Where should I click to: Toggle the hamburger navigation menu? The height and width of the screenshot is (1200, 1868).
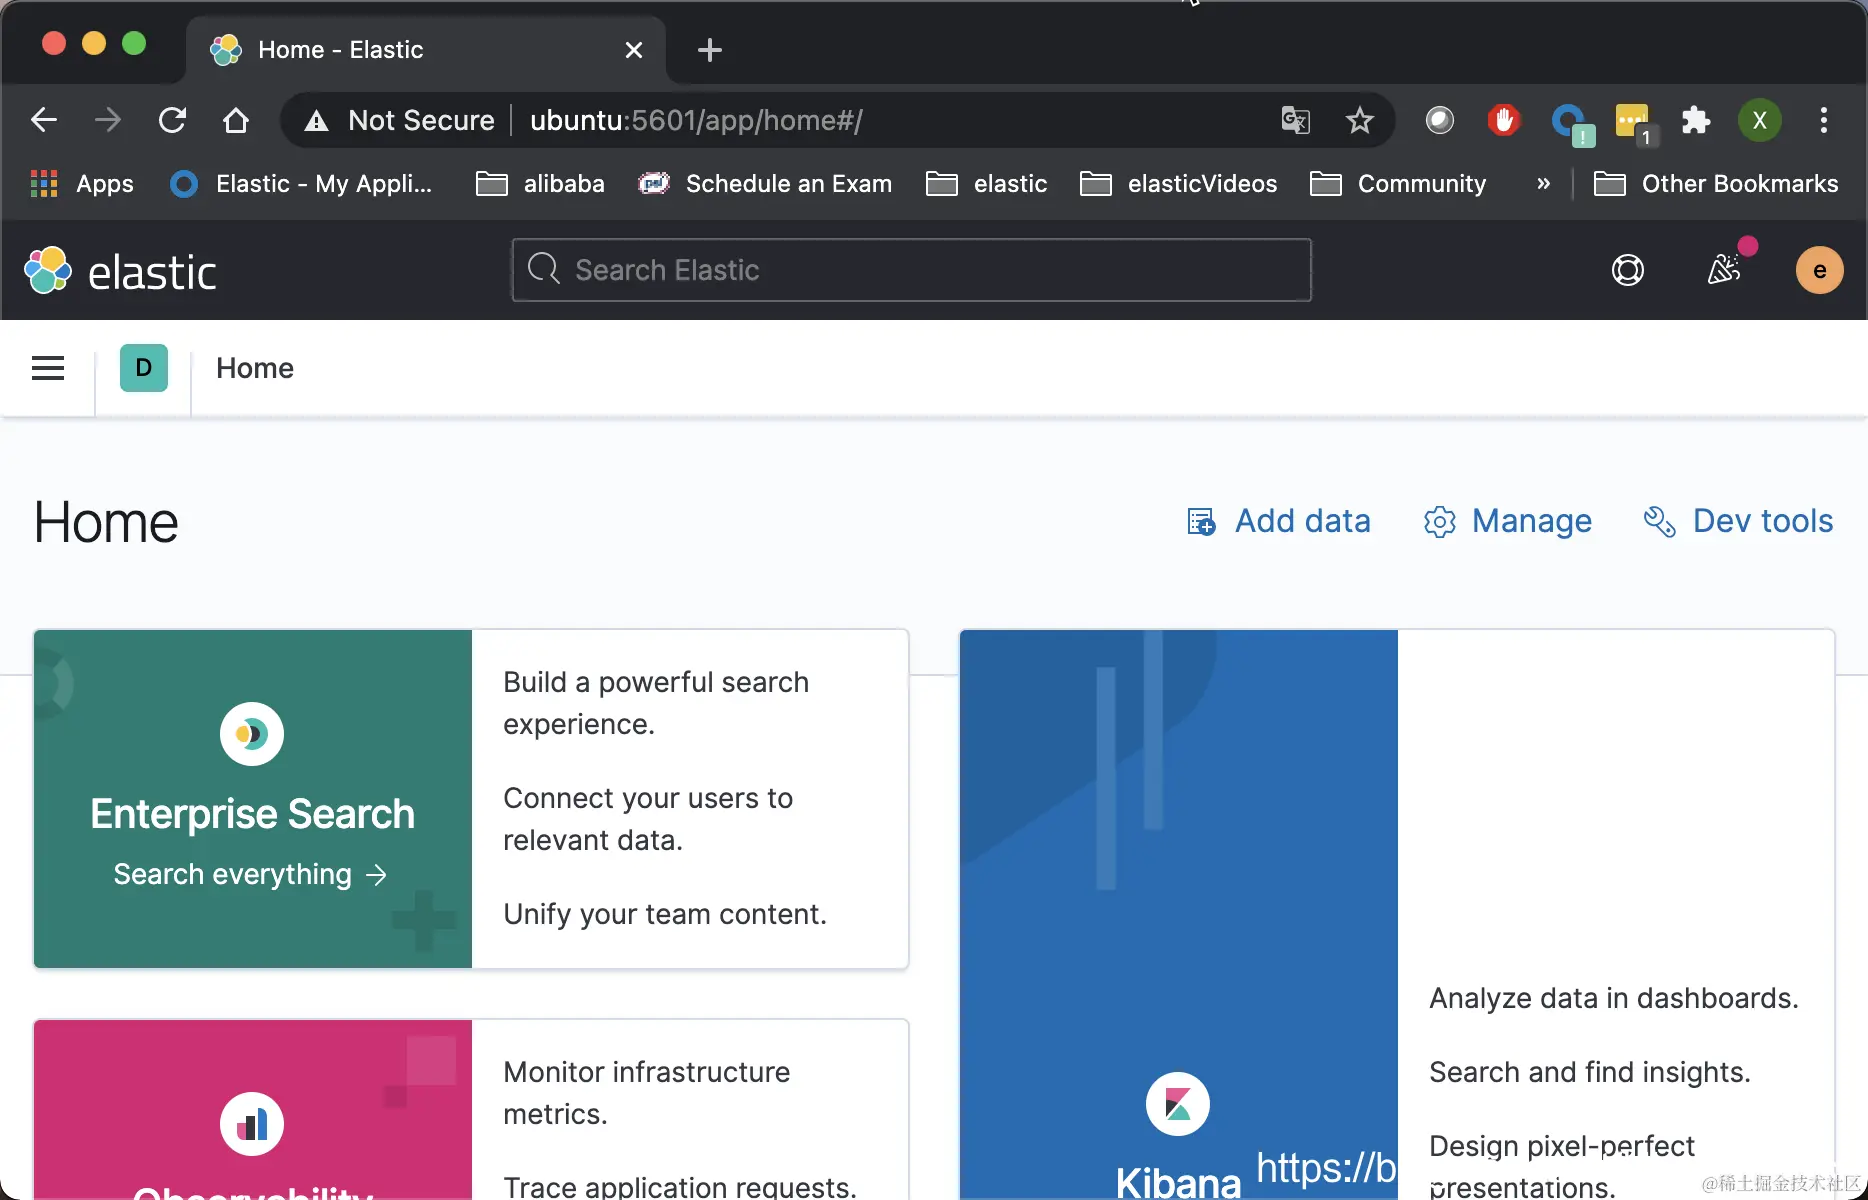click(x=48, y=368)
